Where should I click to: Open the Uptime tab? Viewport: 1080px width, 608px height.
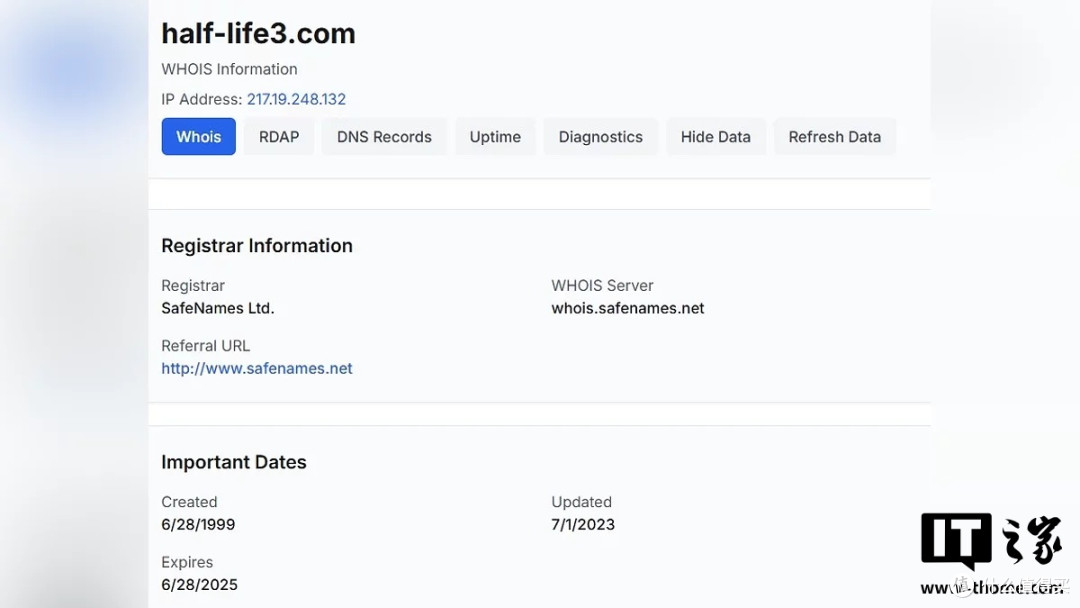click(495, 136)
